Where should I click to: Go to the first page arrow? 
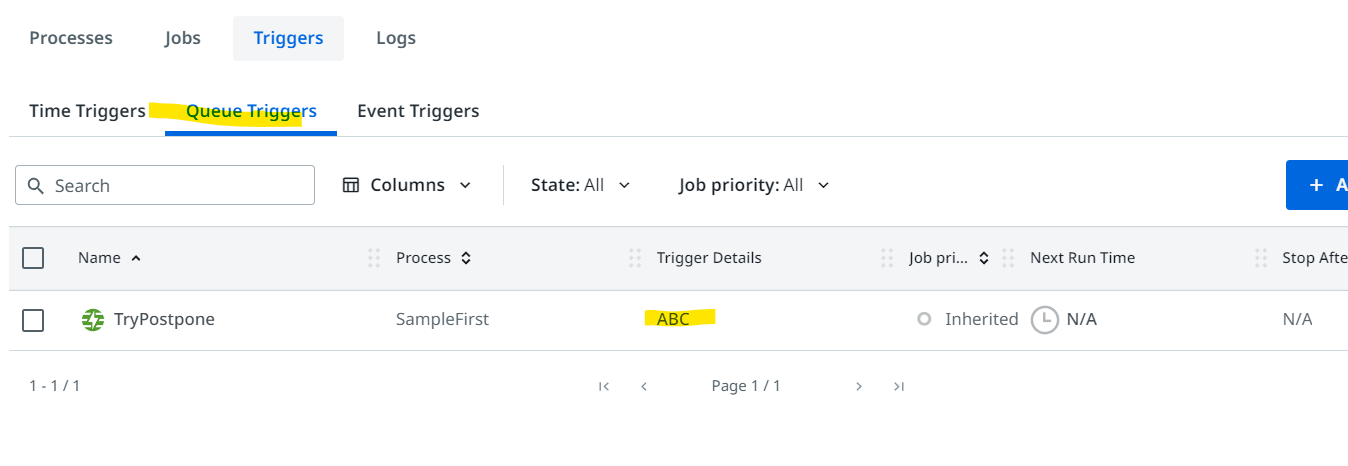(x=603, y=386)
